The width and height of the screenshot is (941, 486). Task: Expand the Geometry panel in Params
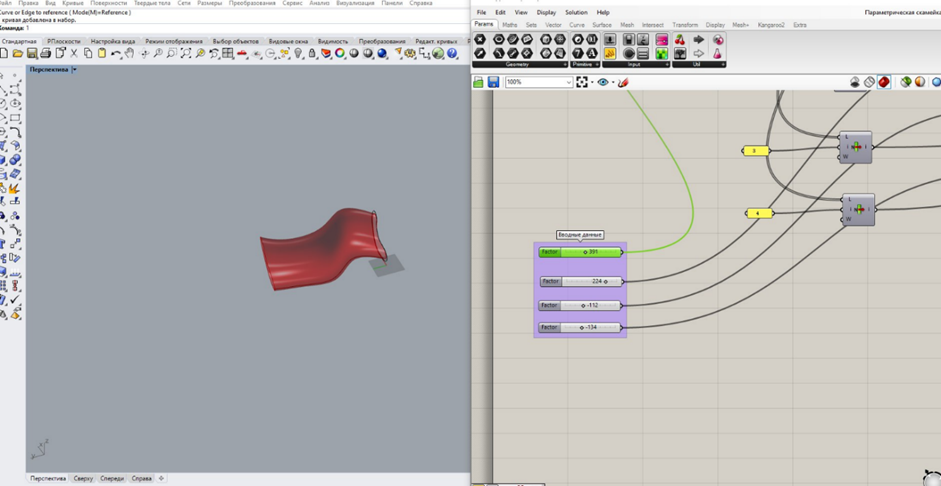[564, 64]
